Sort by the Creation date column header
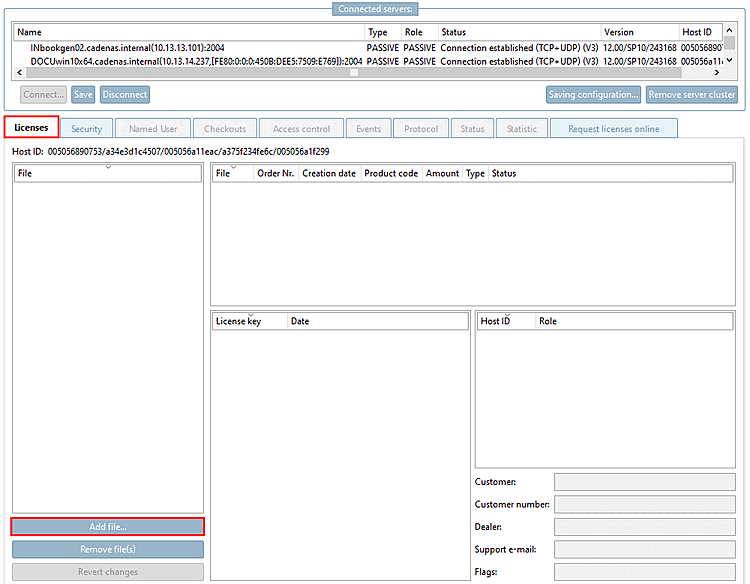This screenshot has height=584, width=750. [x=329, y=173]
